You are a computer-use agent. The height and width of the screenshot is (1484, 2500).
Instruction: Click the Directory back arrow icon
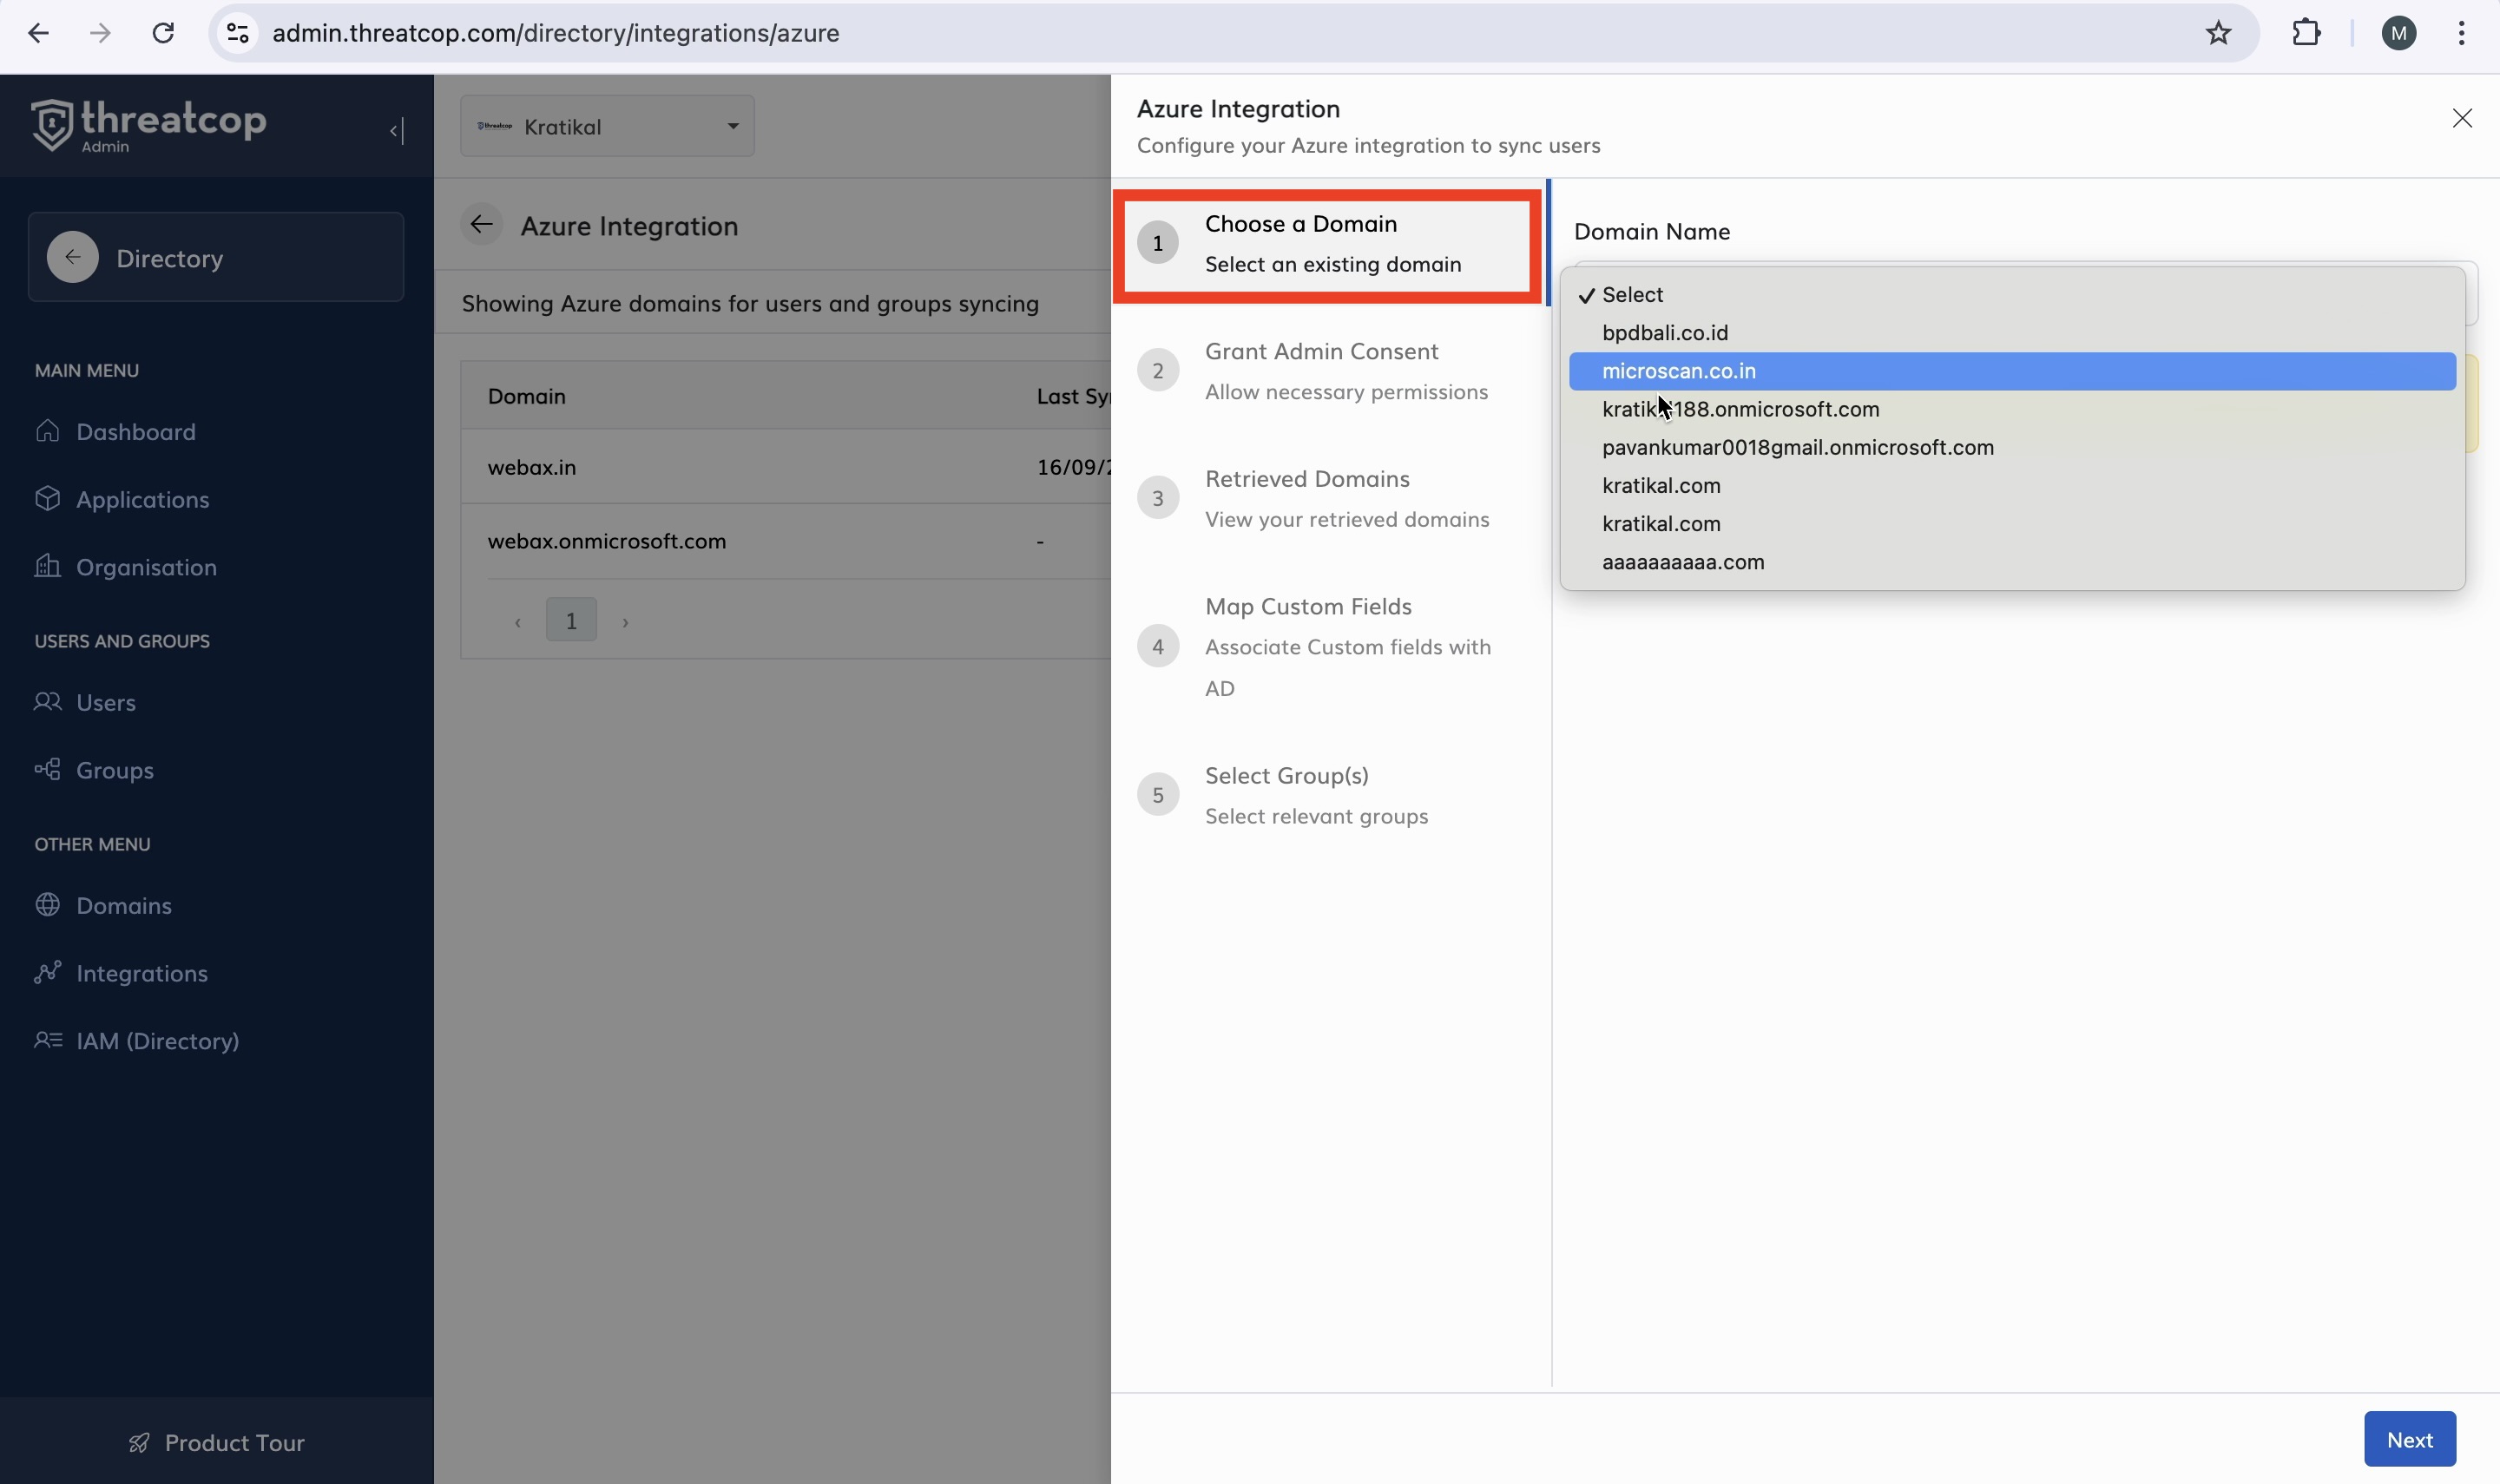(72, 258)
